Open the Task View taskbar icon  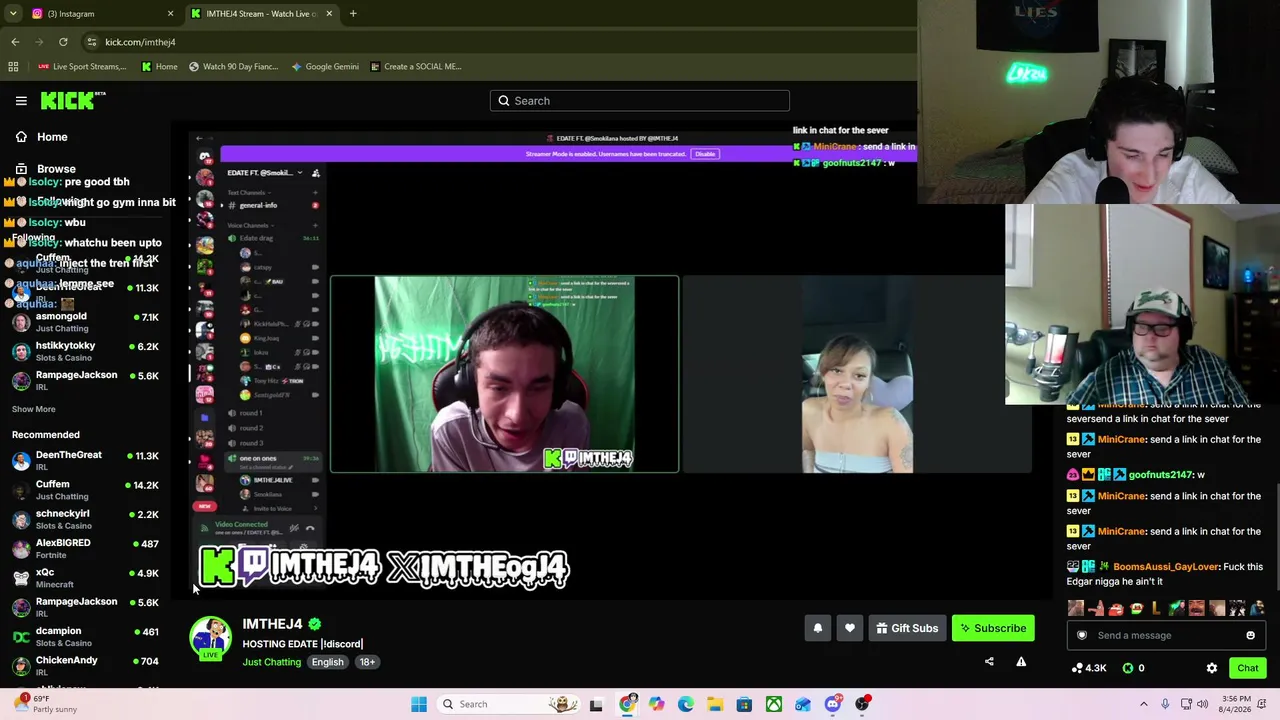596,704
